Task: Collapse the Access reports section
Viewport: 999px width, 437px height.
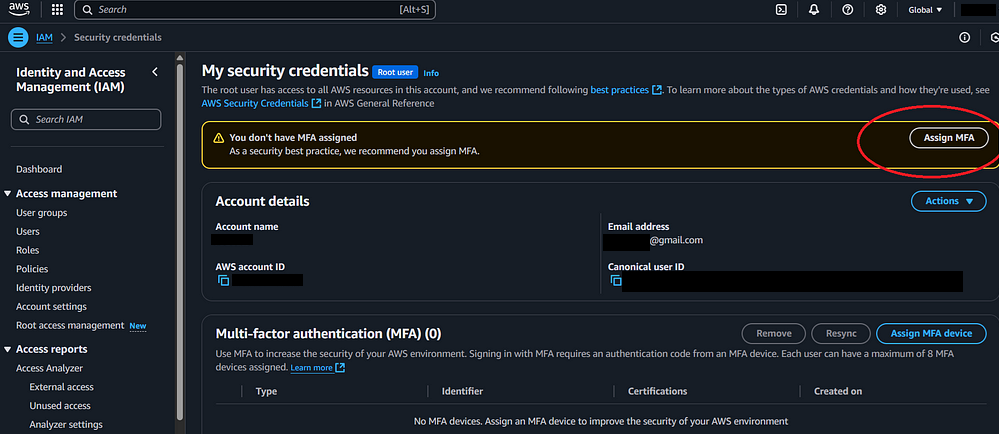Action: [x=8, y=349]
